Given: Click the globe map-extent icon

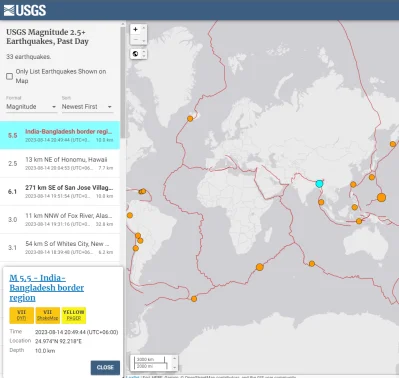Looking at the screenshot, I should pyautogui.click(x=135, y=54).
